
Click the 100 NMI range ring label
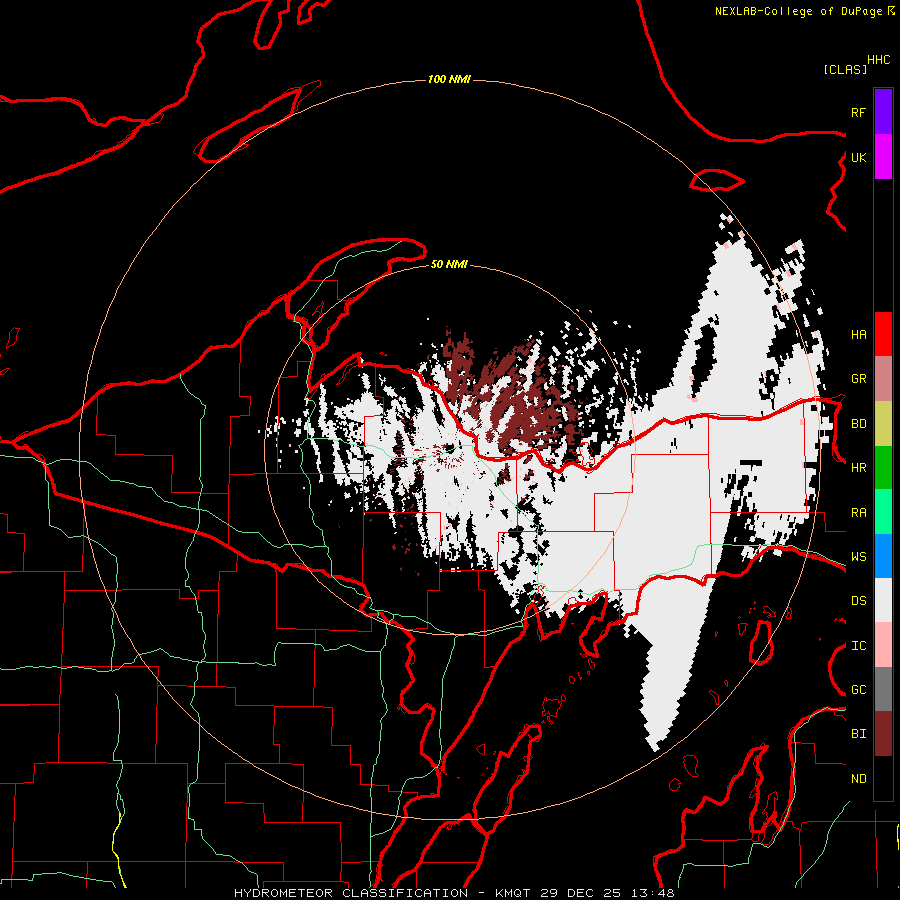click(x=449, y=79)
